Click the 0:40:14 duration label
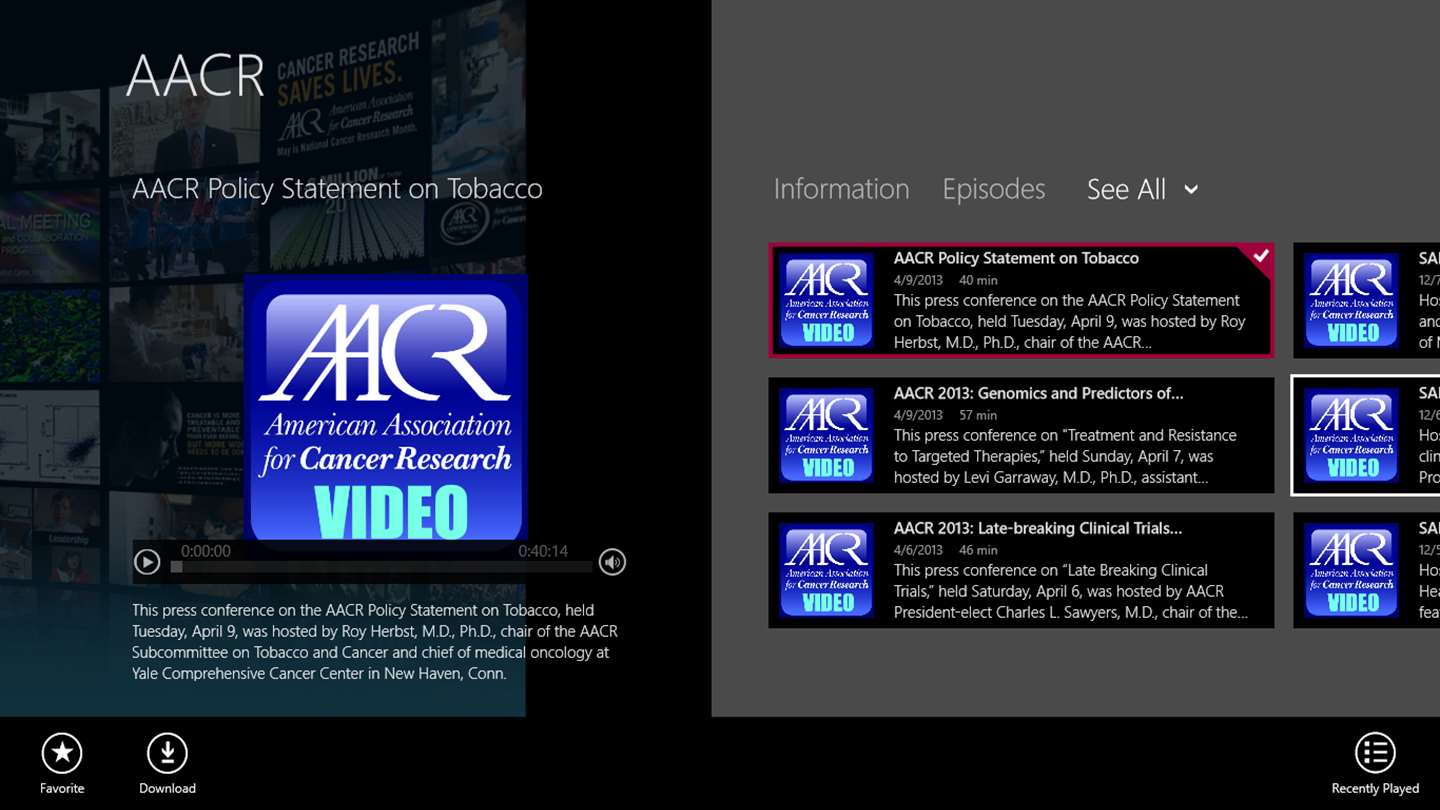Viewport: 1440px width, 810px height. 543,551
